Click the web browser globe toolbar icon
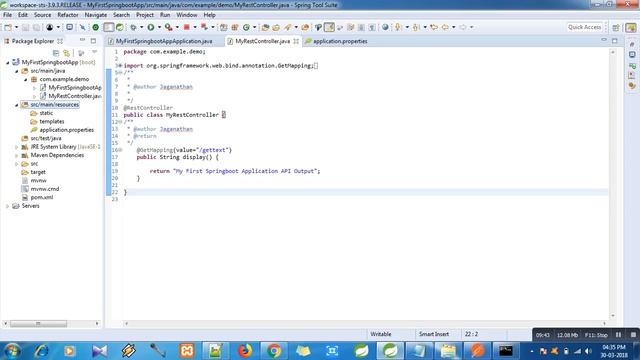This screenshot has width=640, height=360. [385, 27]
